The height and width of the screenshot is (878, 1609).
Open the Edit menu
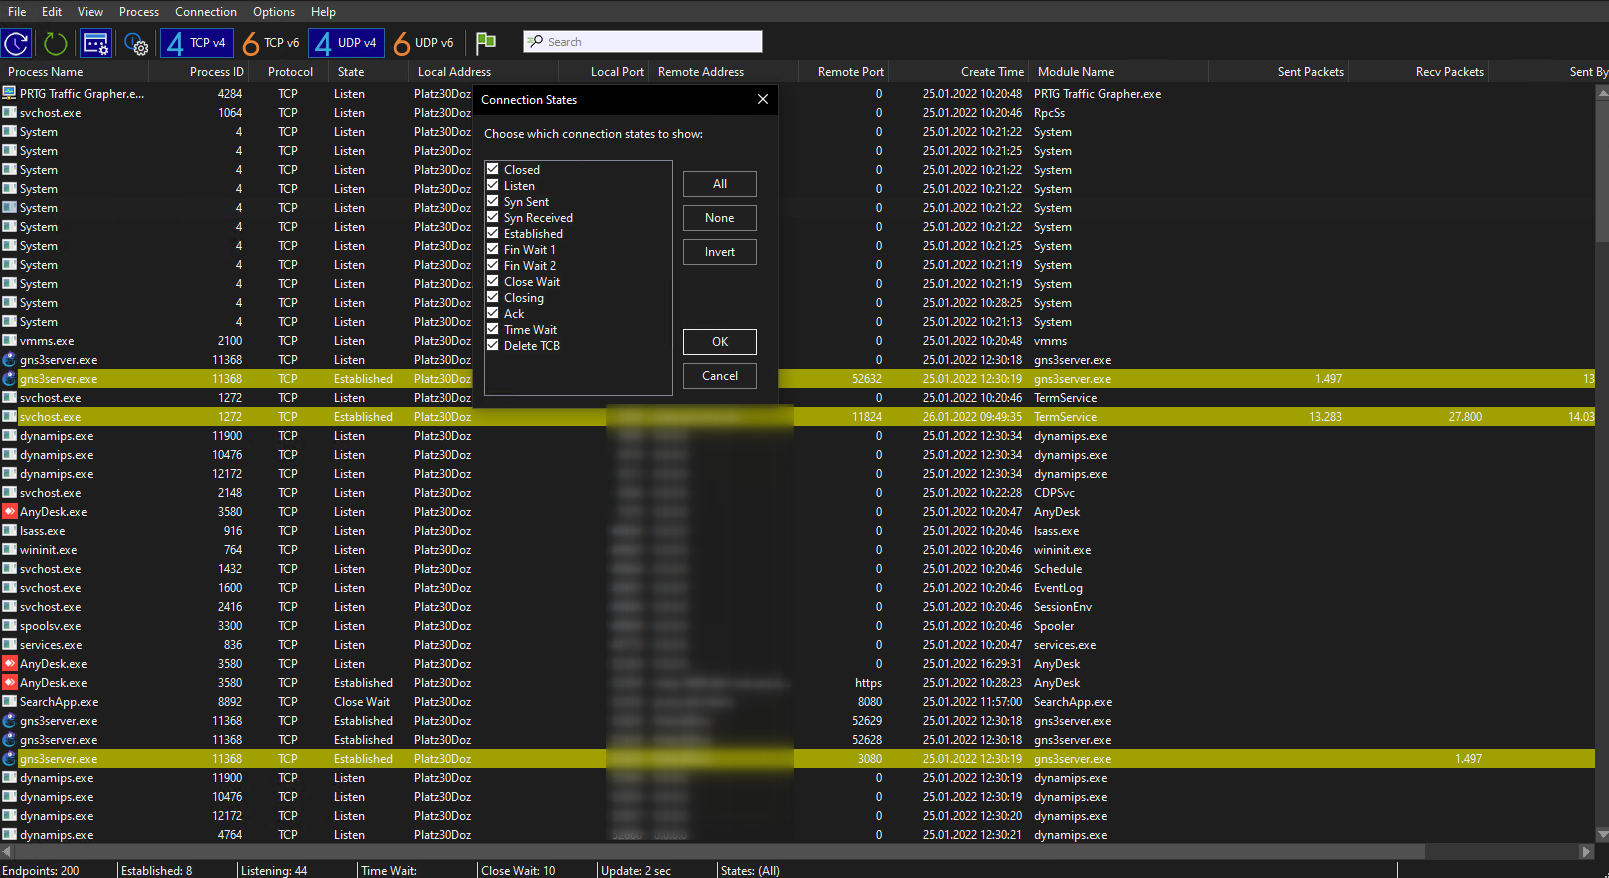(52, 12)
